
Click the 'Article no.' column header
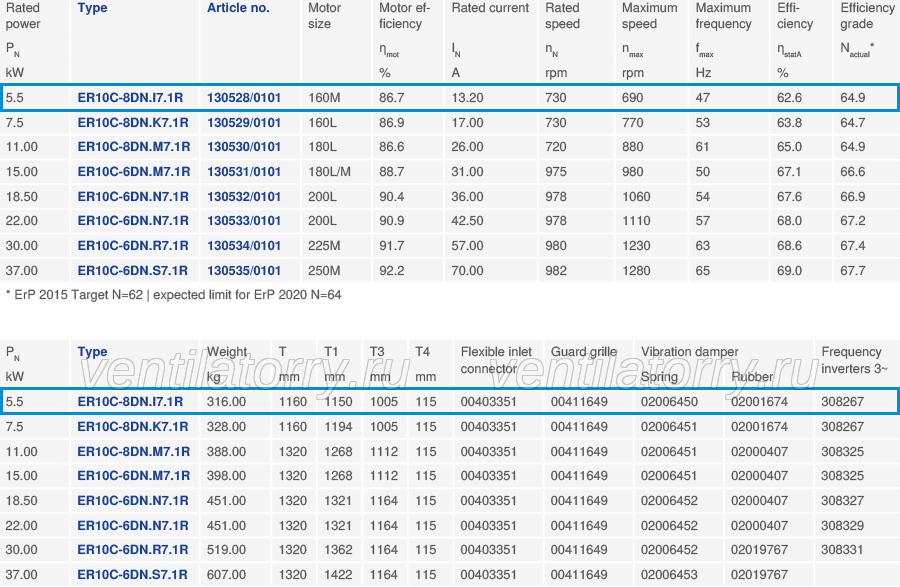click(238, 8)
